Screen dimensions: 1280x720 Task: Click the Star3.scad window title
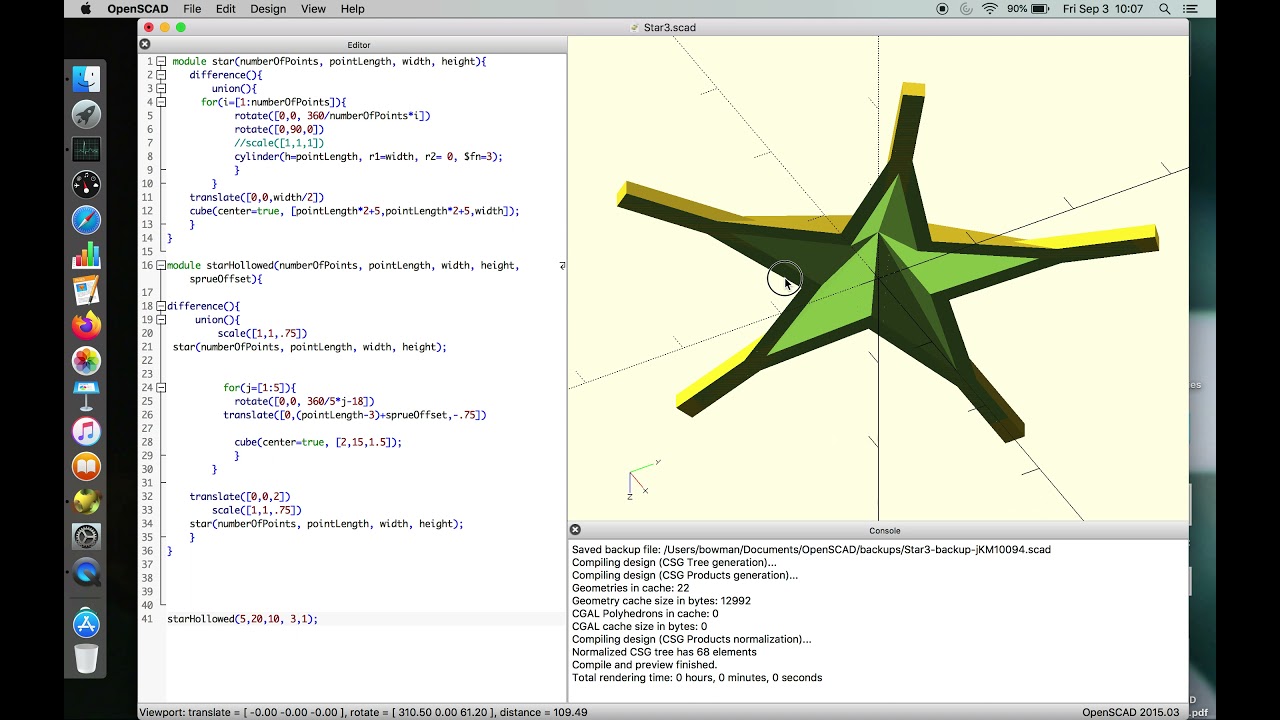pos(670,27)
